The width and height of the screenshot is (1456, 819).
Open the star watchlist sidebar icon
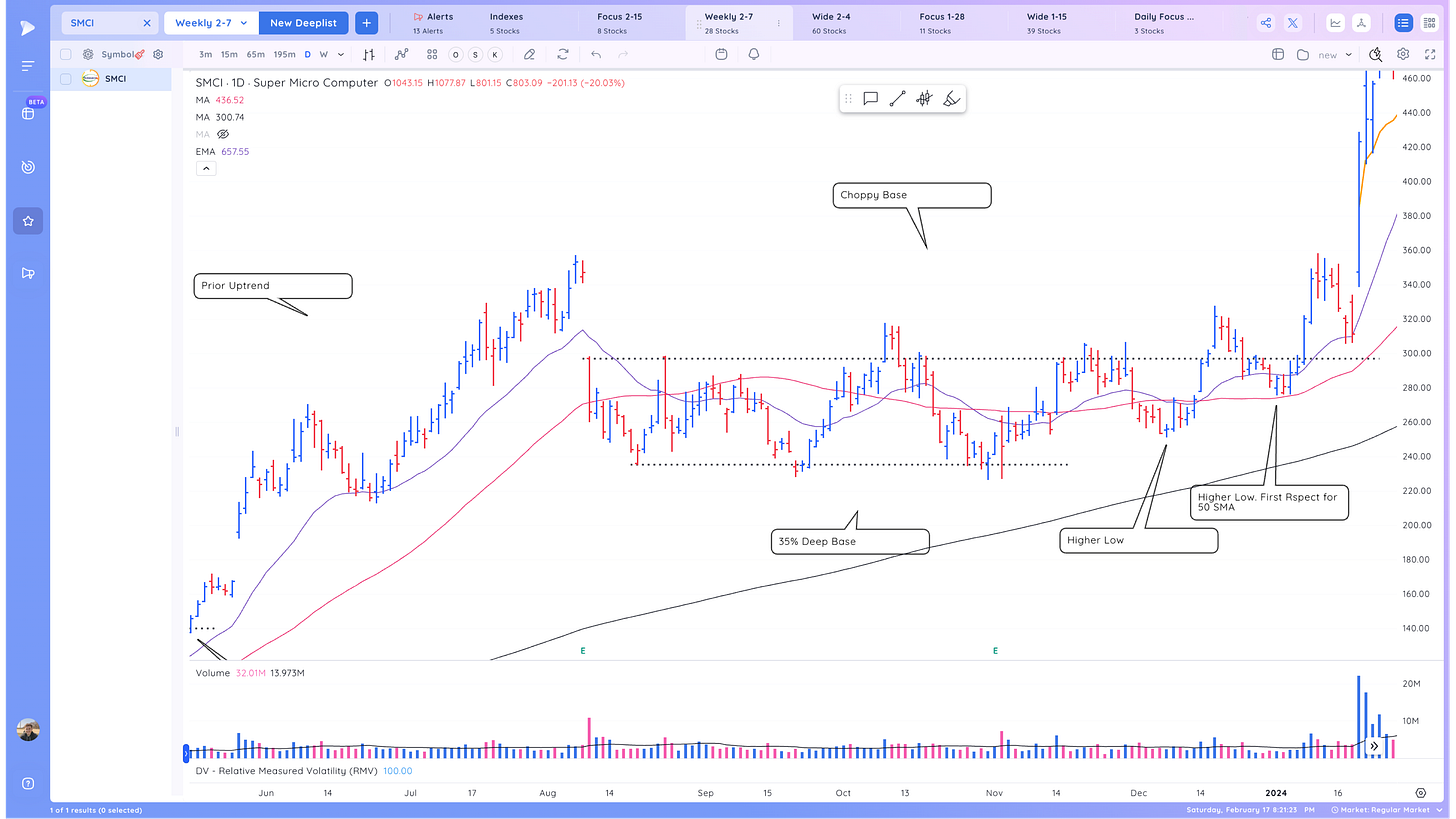27,220
